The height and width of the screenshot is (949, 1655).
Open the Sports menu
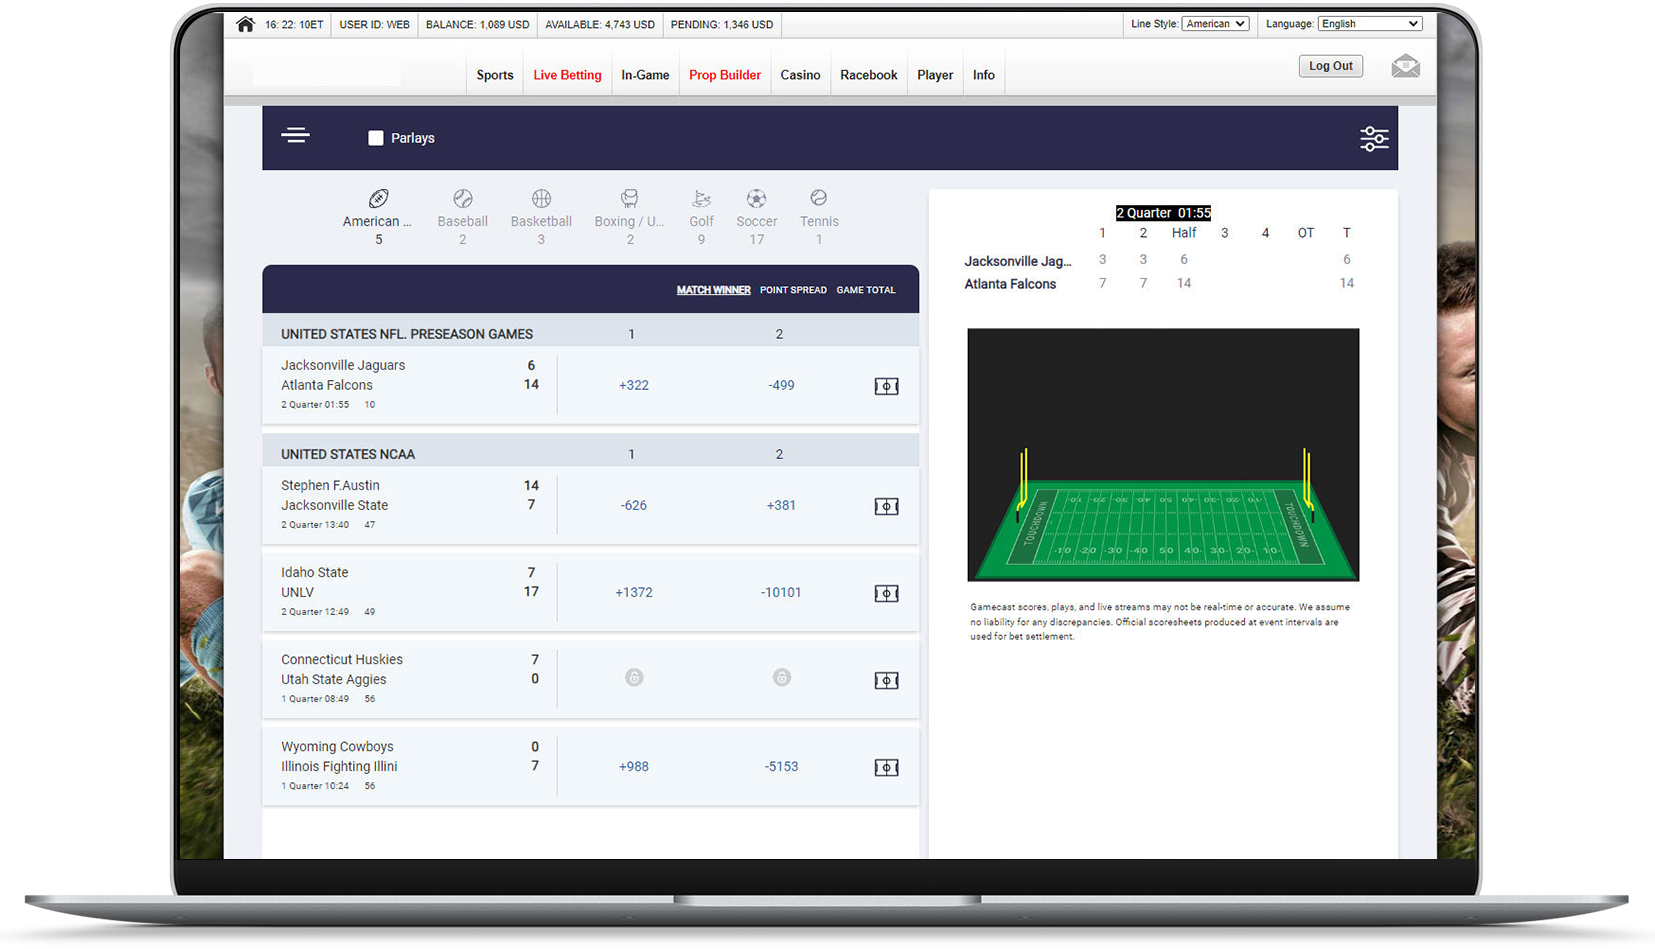(495, 75)
